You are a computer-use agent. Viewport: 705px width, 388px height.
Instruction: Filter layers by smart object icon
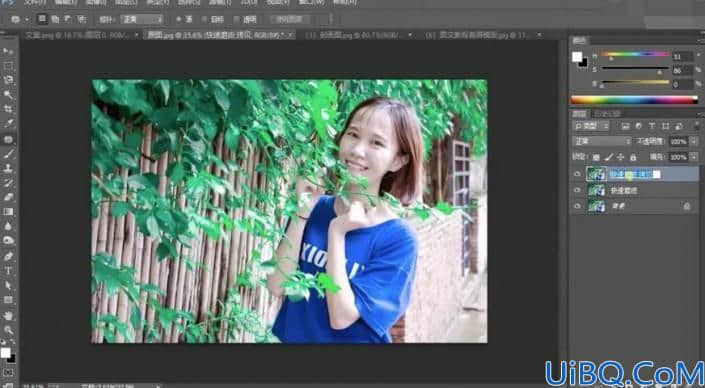tap(678, 126)
